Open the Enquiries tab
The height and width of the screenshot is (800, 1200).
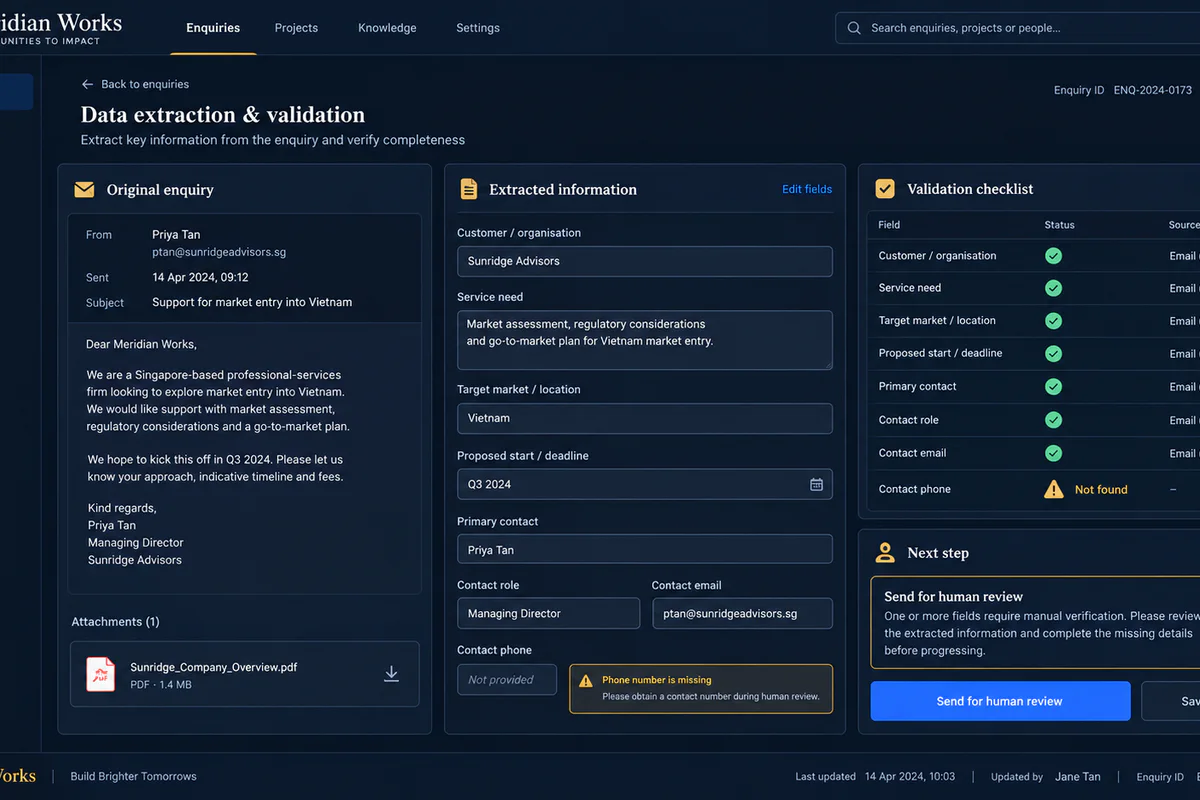(213, 28)
